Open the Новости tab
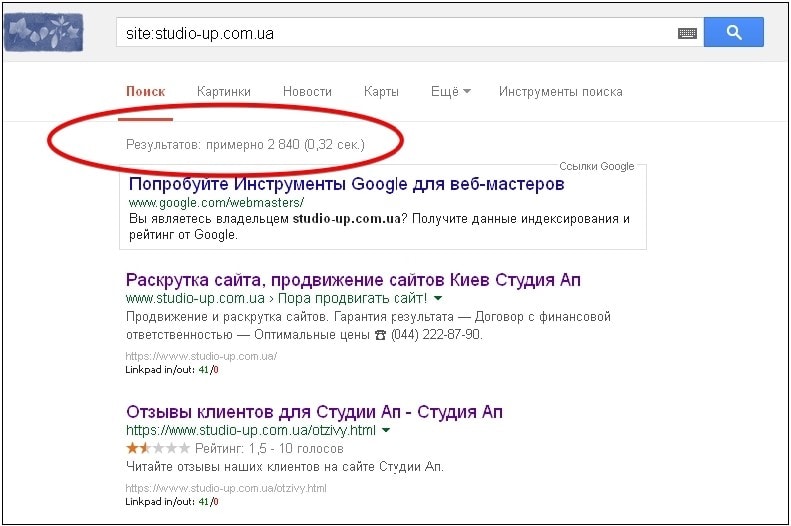 point(307,92)
